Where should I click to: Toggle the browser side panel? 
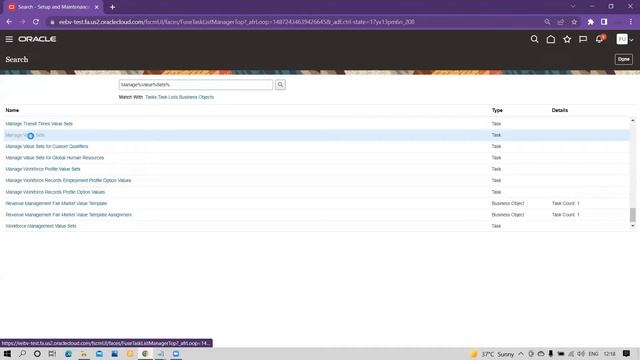604,22
